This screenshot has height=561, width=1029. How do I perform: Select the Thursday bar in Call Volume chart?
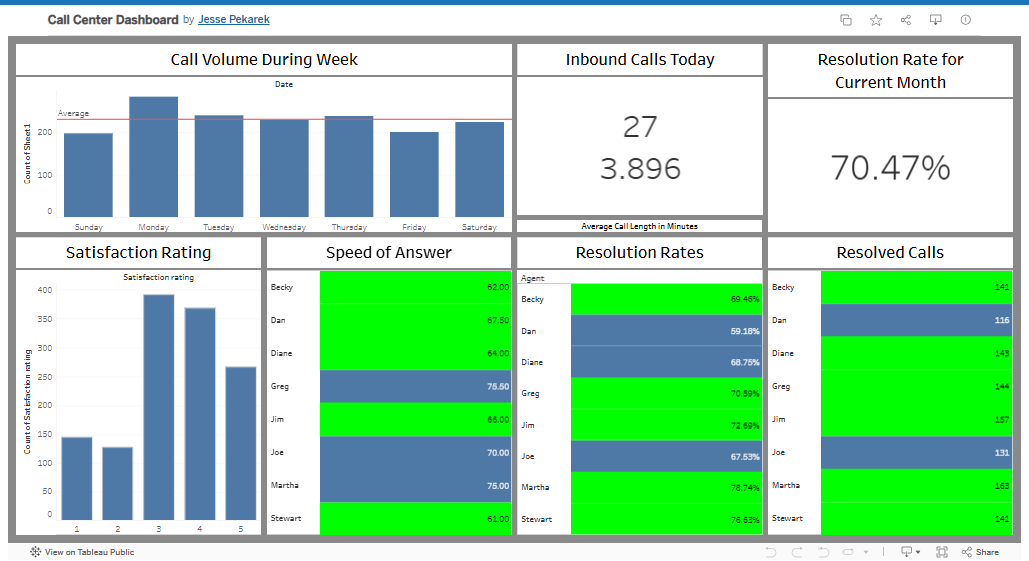pyautogui.click(x=349, y=167)
